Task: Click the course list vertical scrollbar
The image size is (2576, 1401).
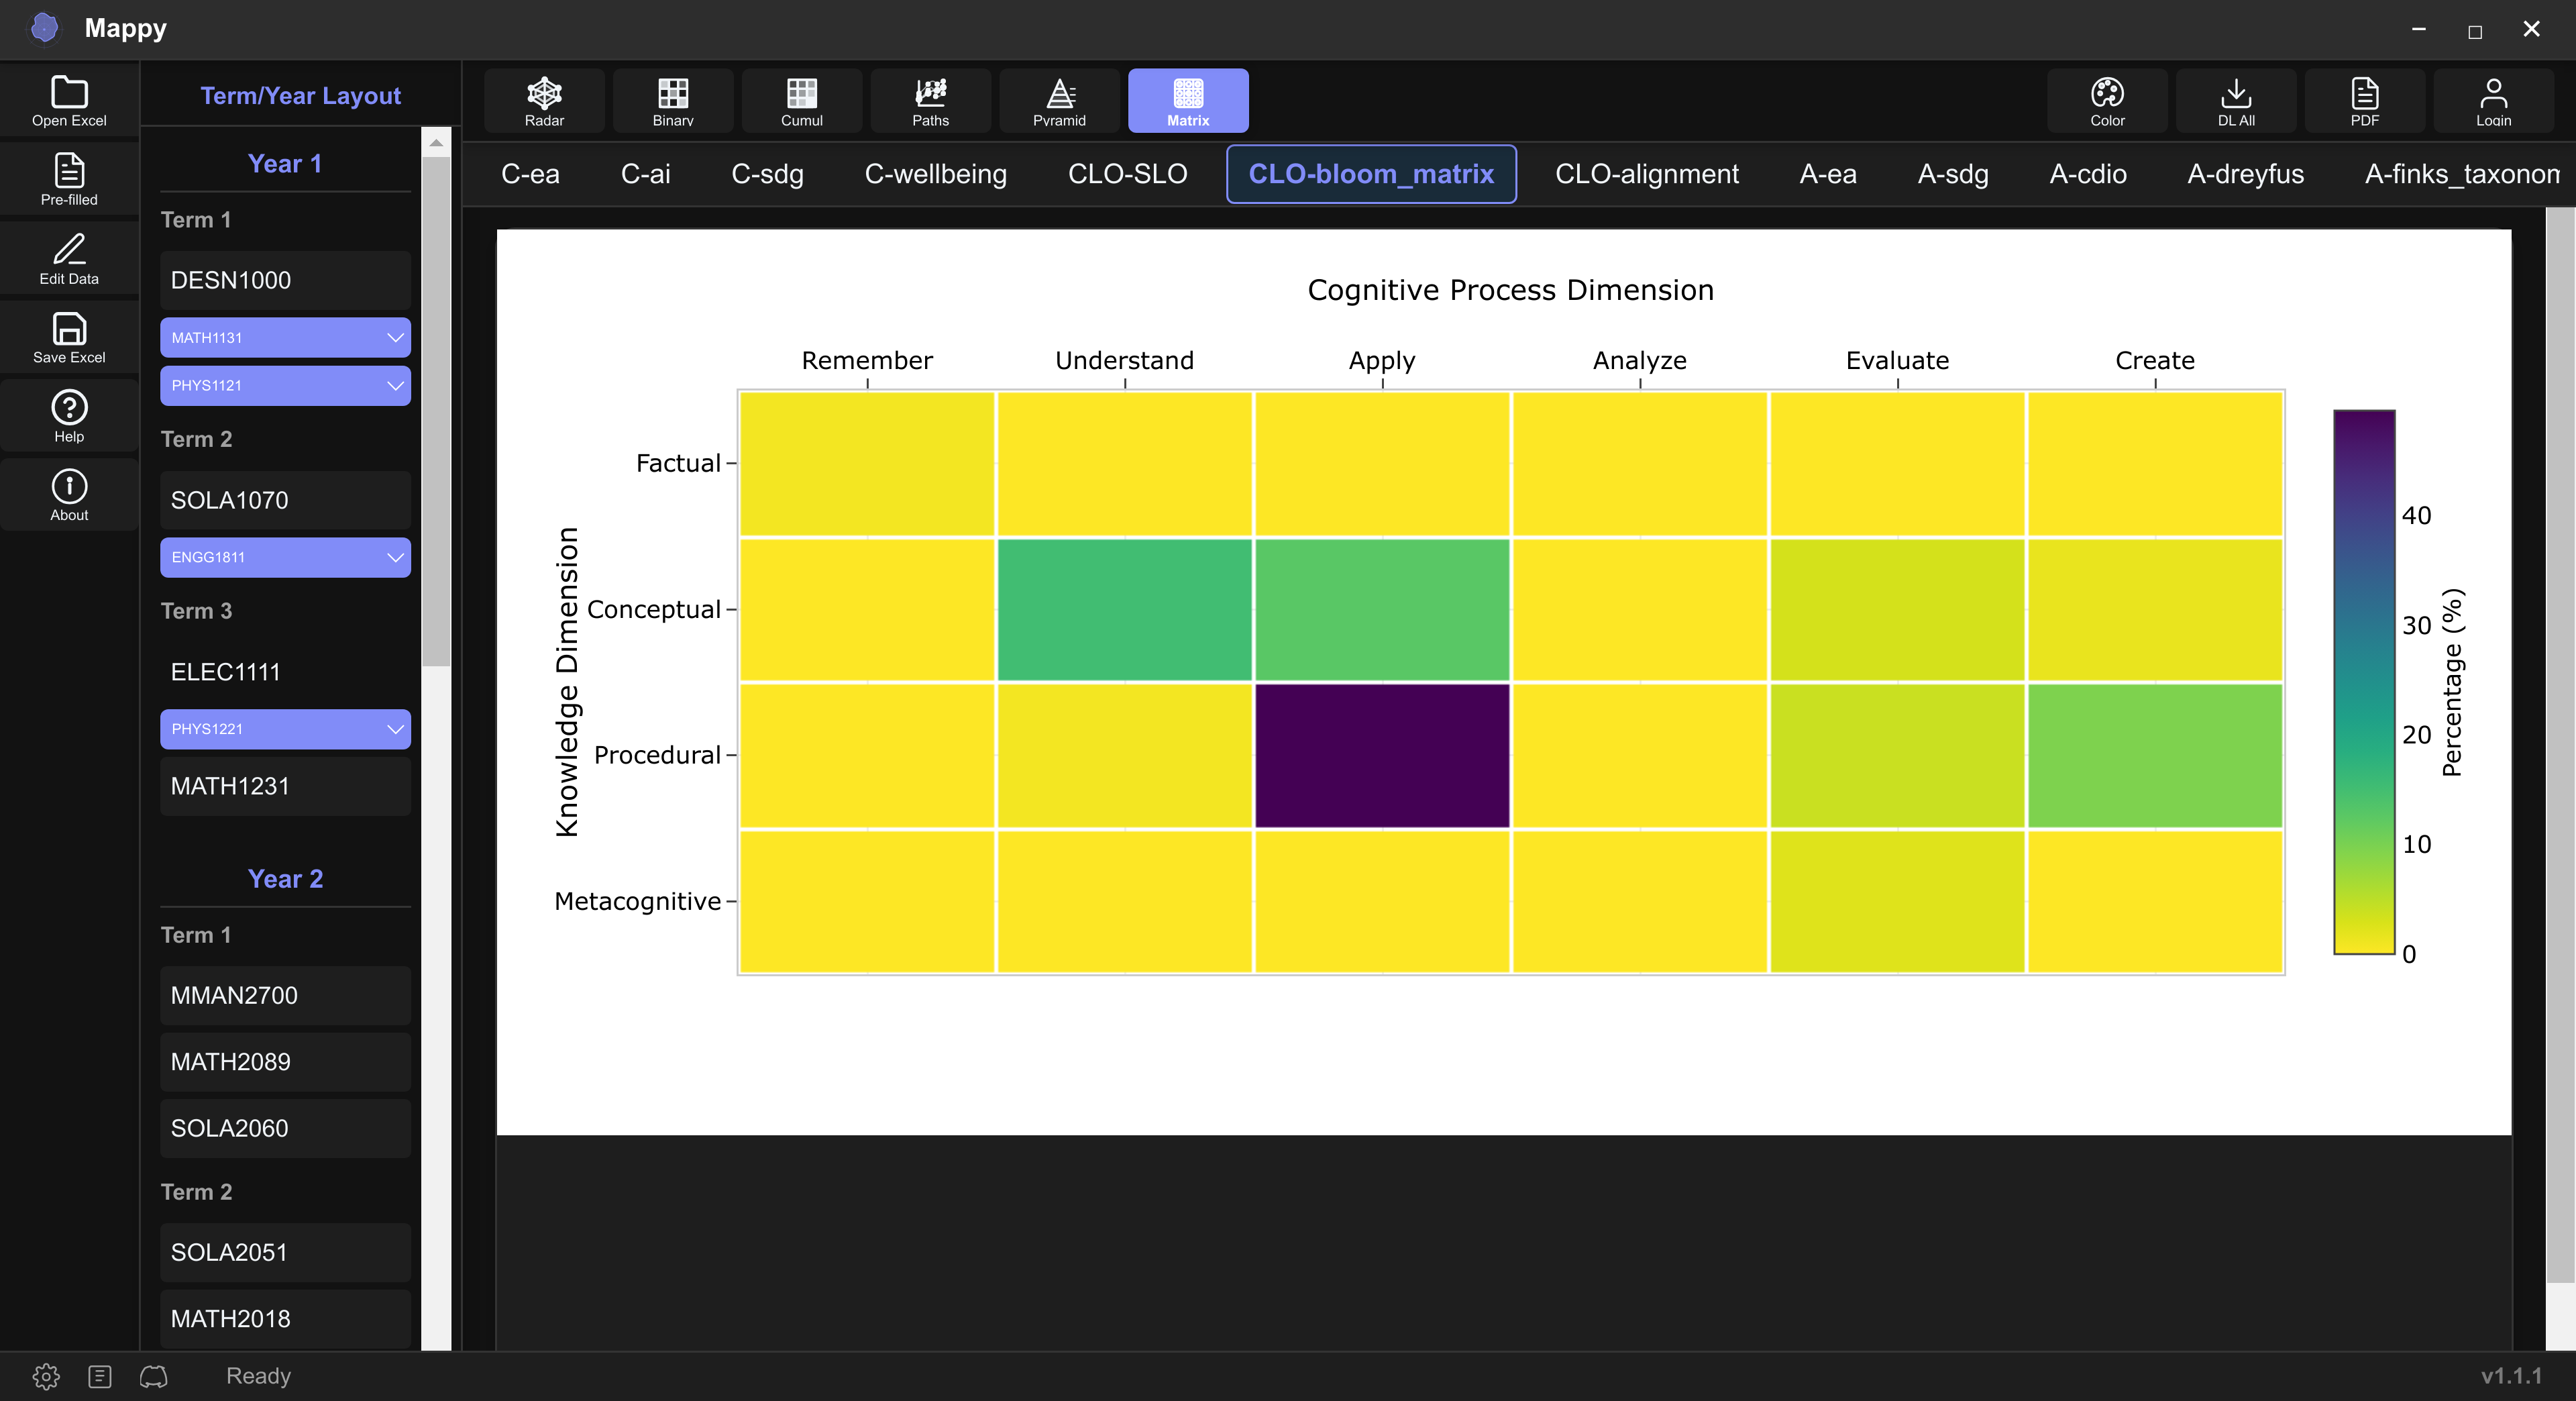Action: coord(436,410)
